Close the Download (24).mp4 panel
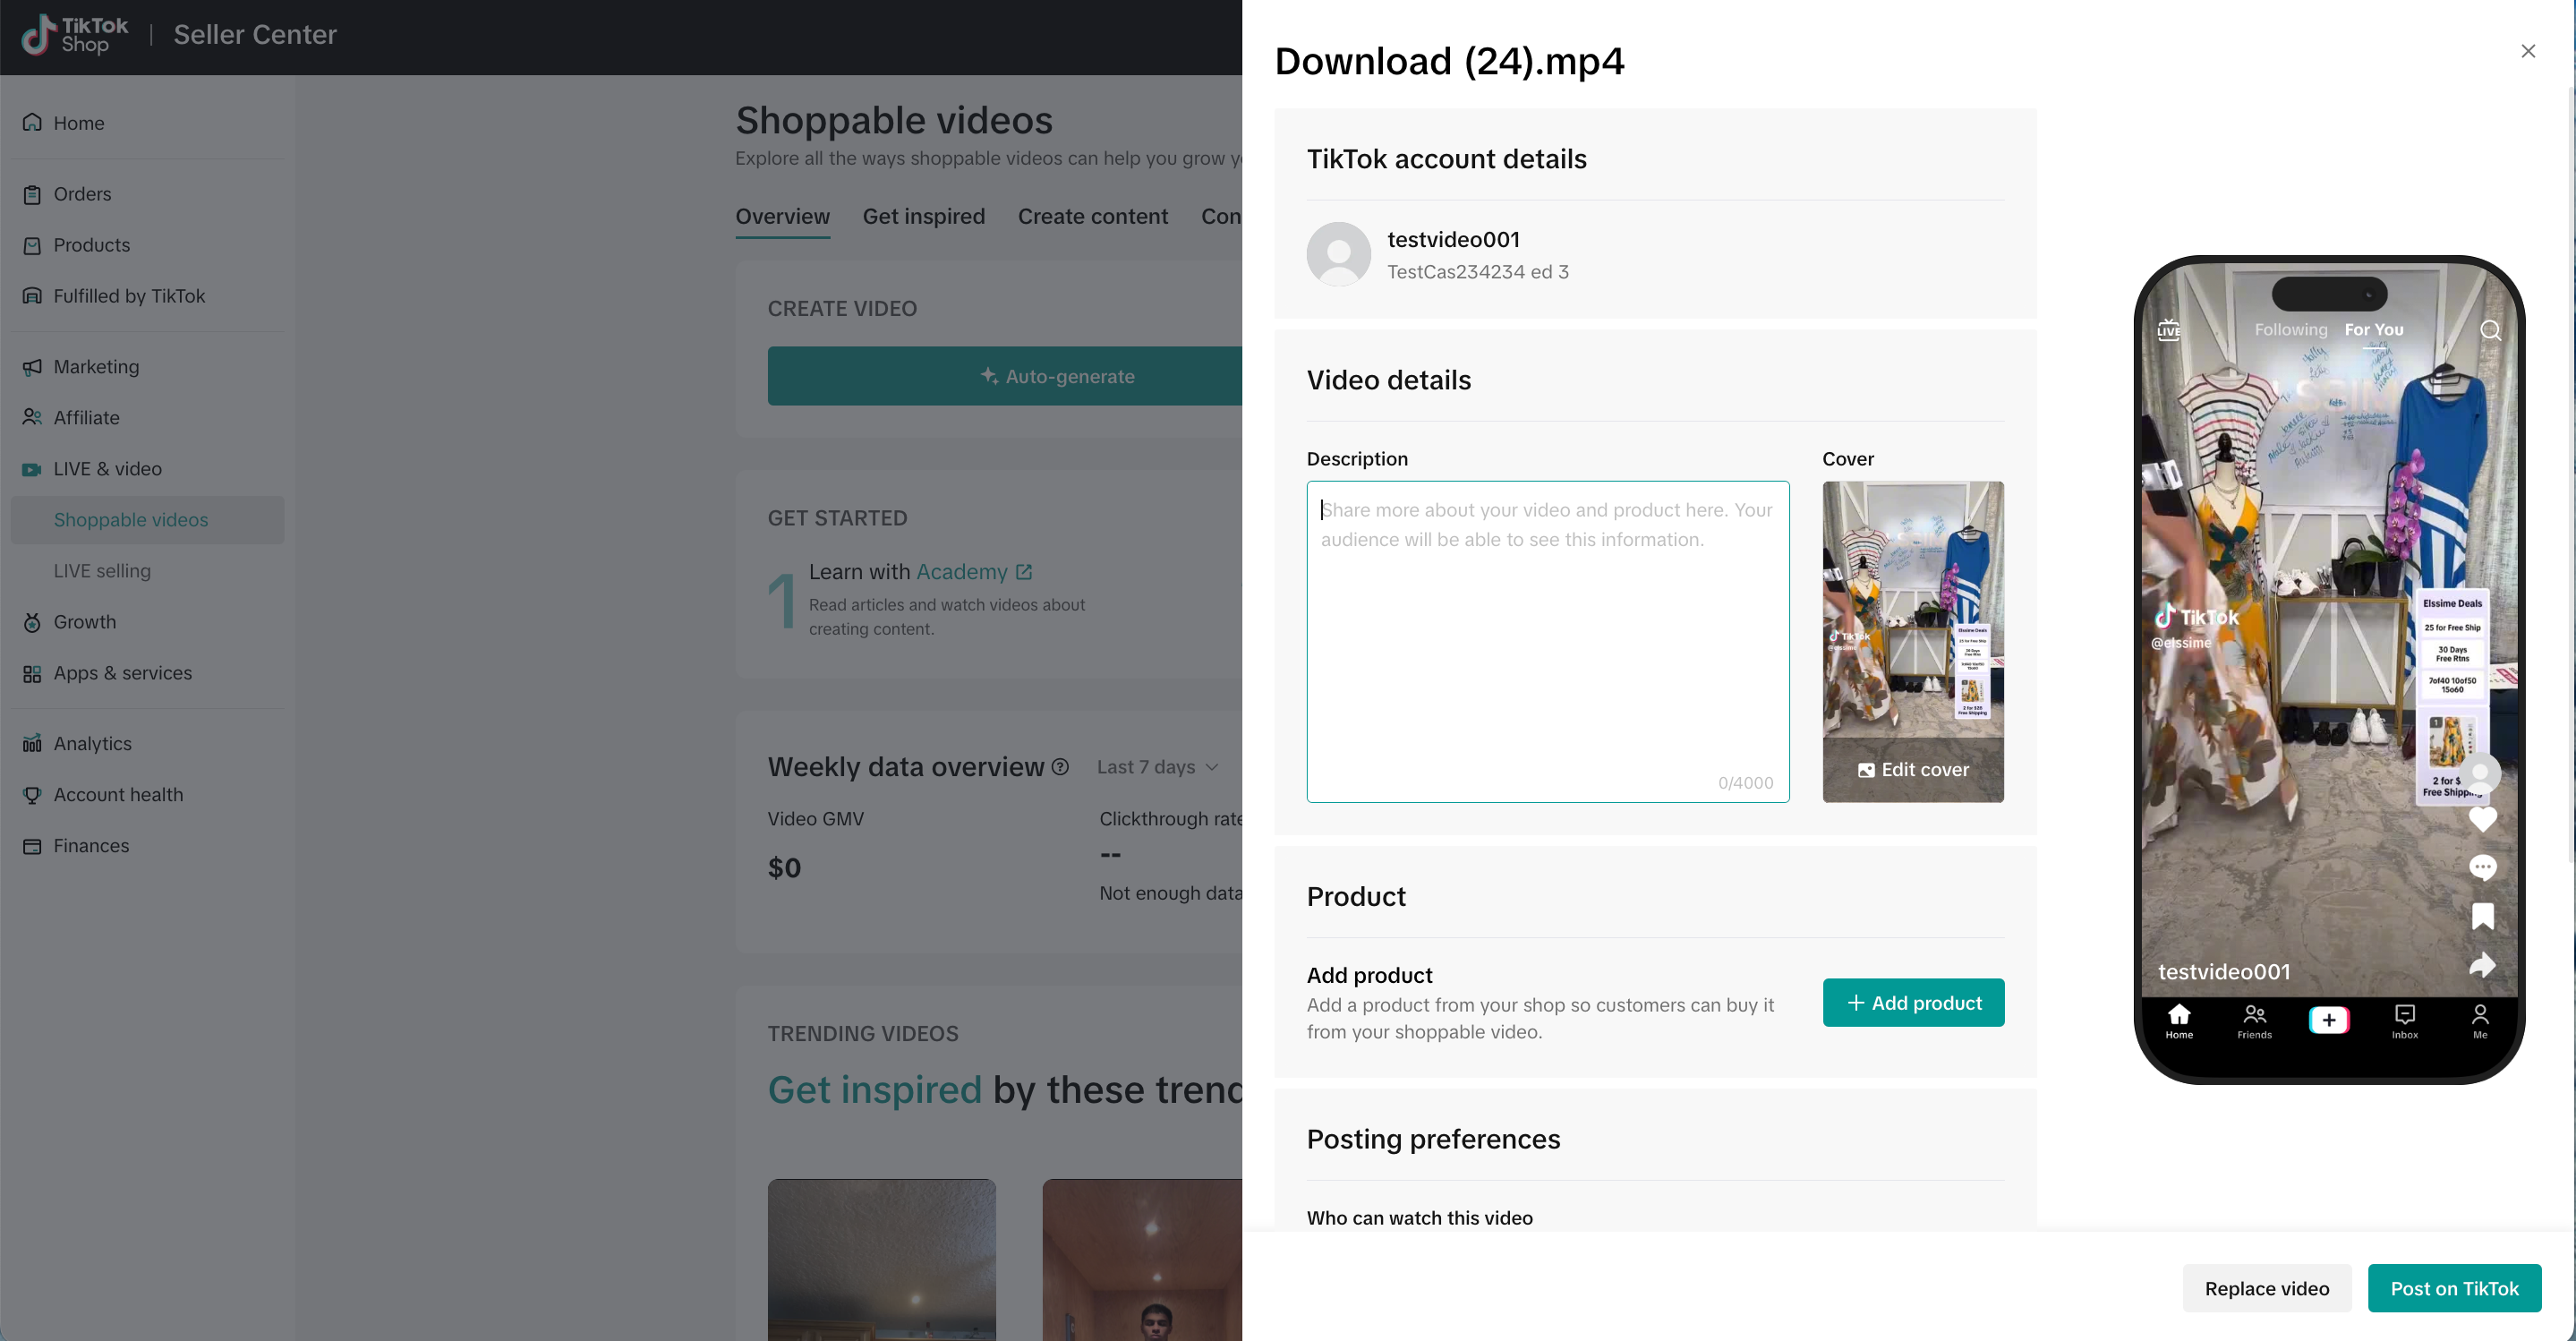The height and width of the screenshot is (1341, 2576). click(2527, 51)
